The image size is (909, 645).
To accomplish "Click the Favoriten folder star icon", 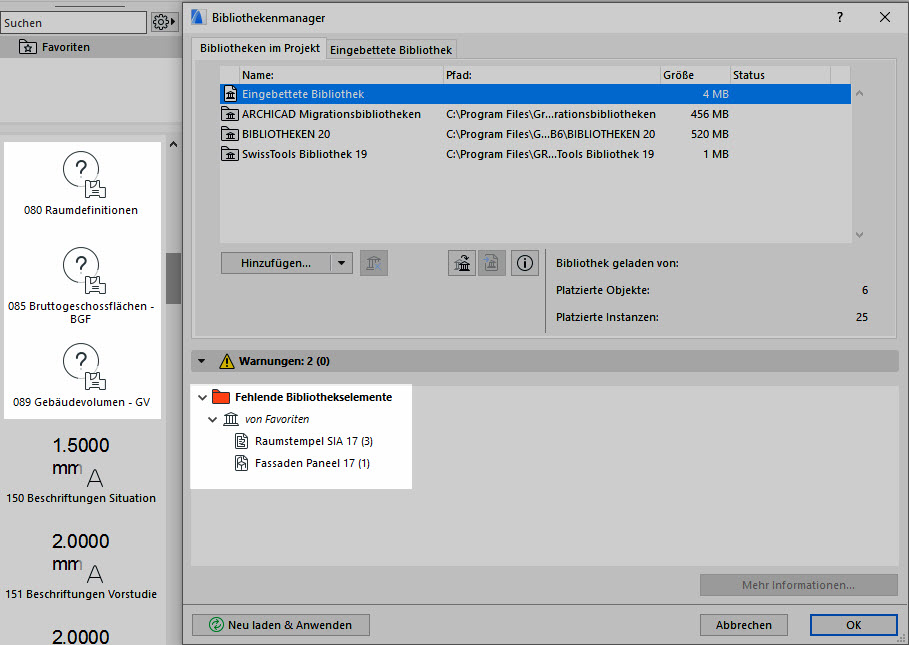I will (27, 47).
